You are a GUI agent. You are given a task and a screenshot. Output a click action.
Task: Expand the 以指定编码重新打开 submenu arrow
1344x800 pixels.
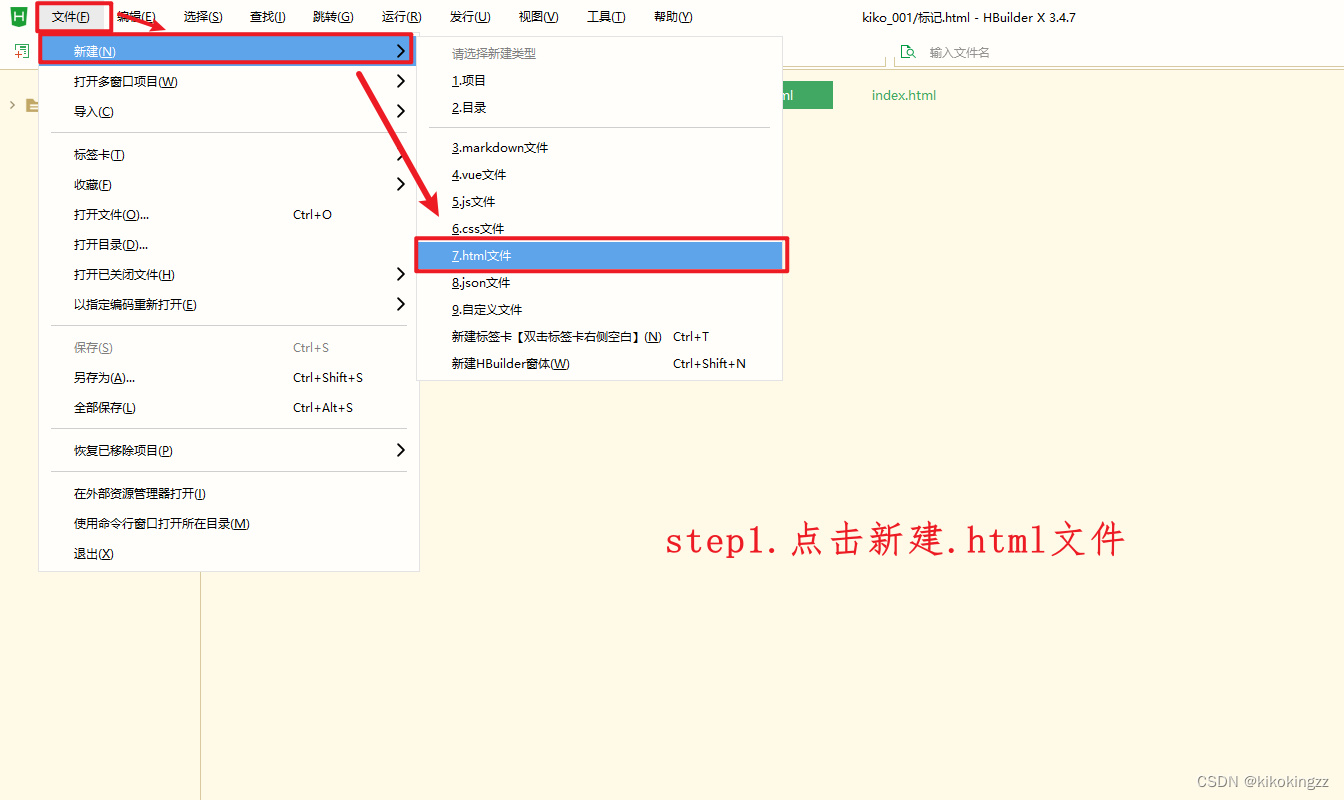[x=400, y=304]
